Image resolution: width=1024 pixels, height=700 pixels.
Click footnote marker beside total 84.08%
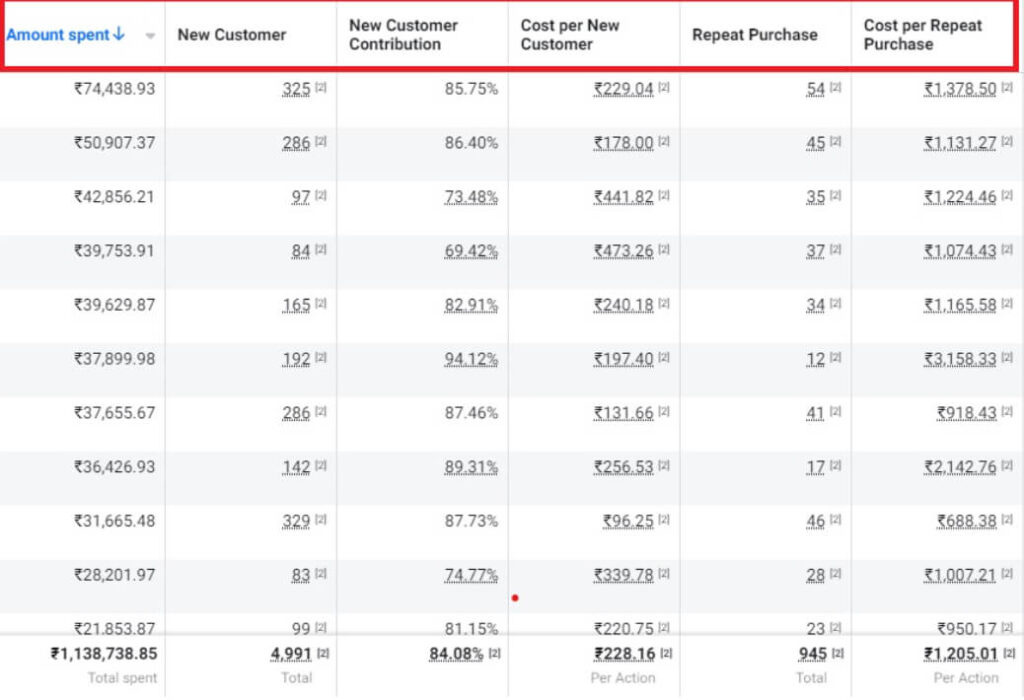[x=494, y=653]
